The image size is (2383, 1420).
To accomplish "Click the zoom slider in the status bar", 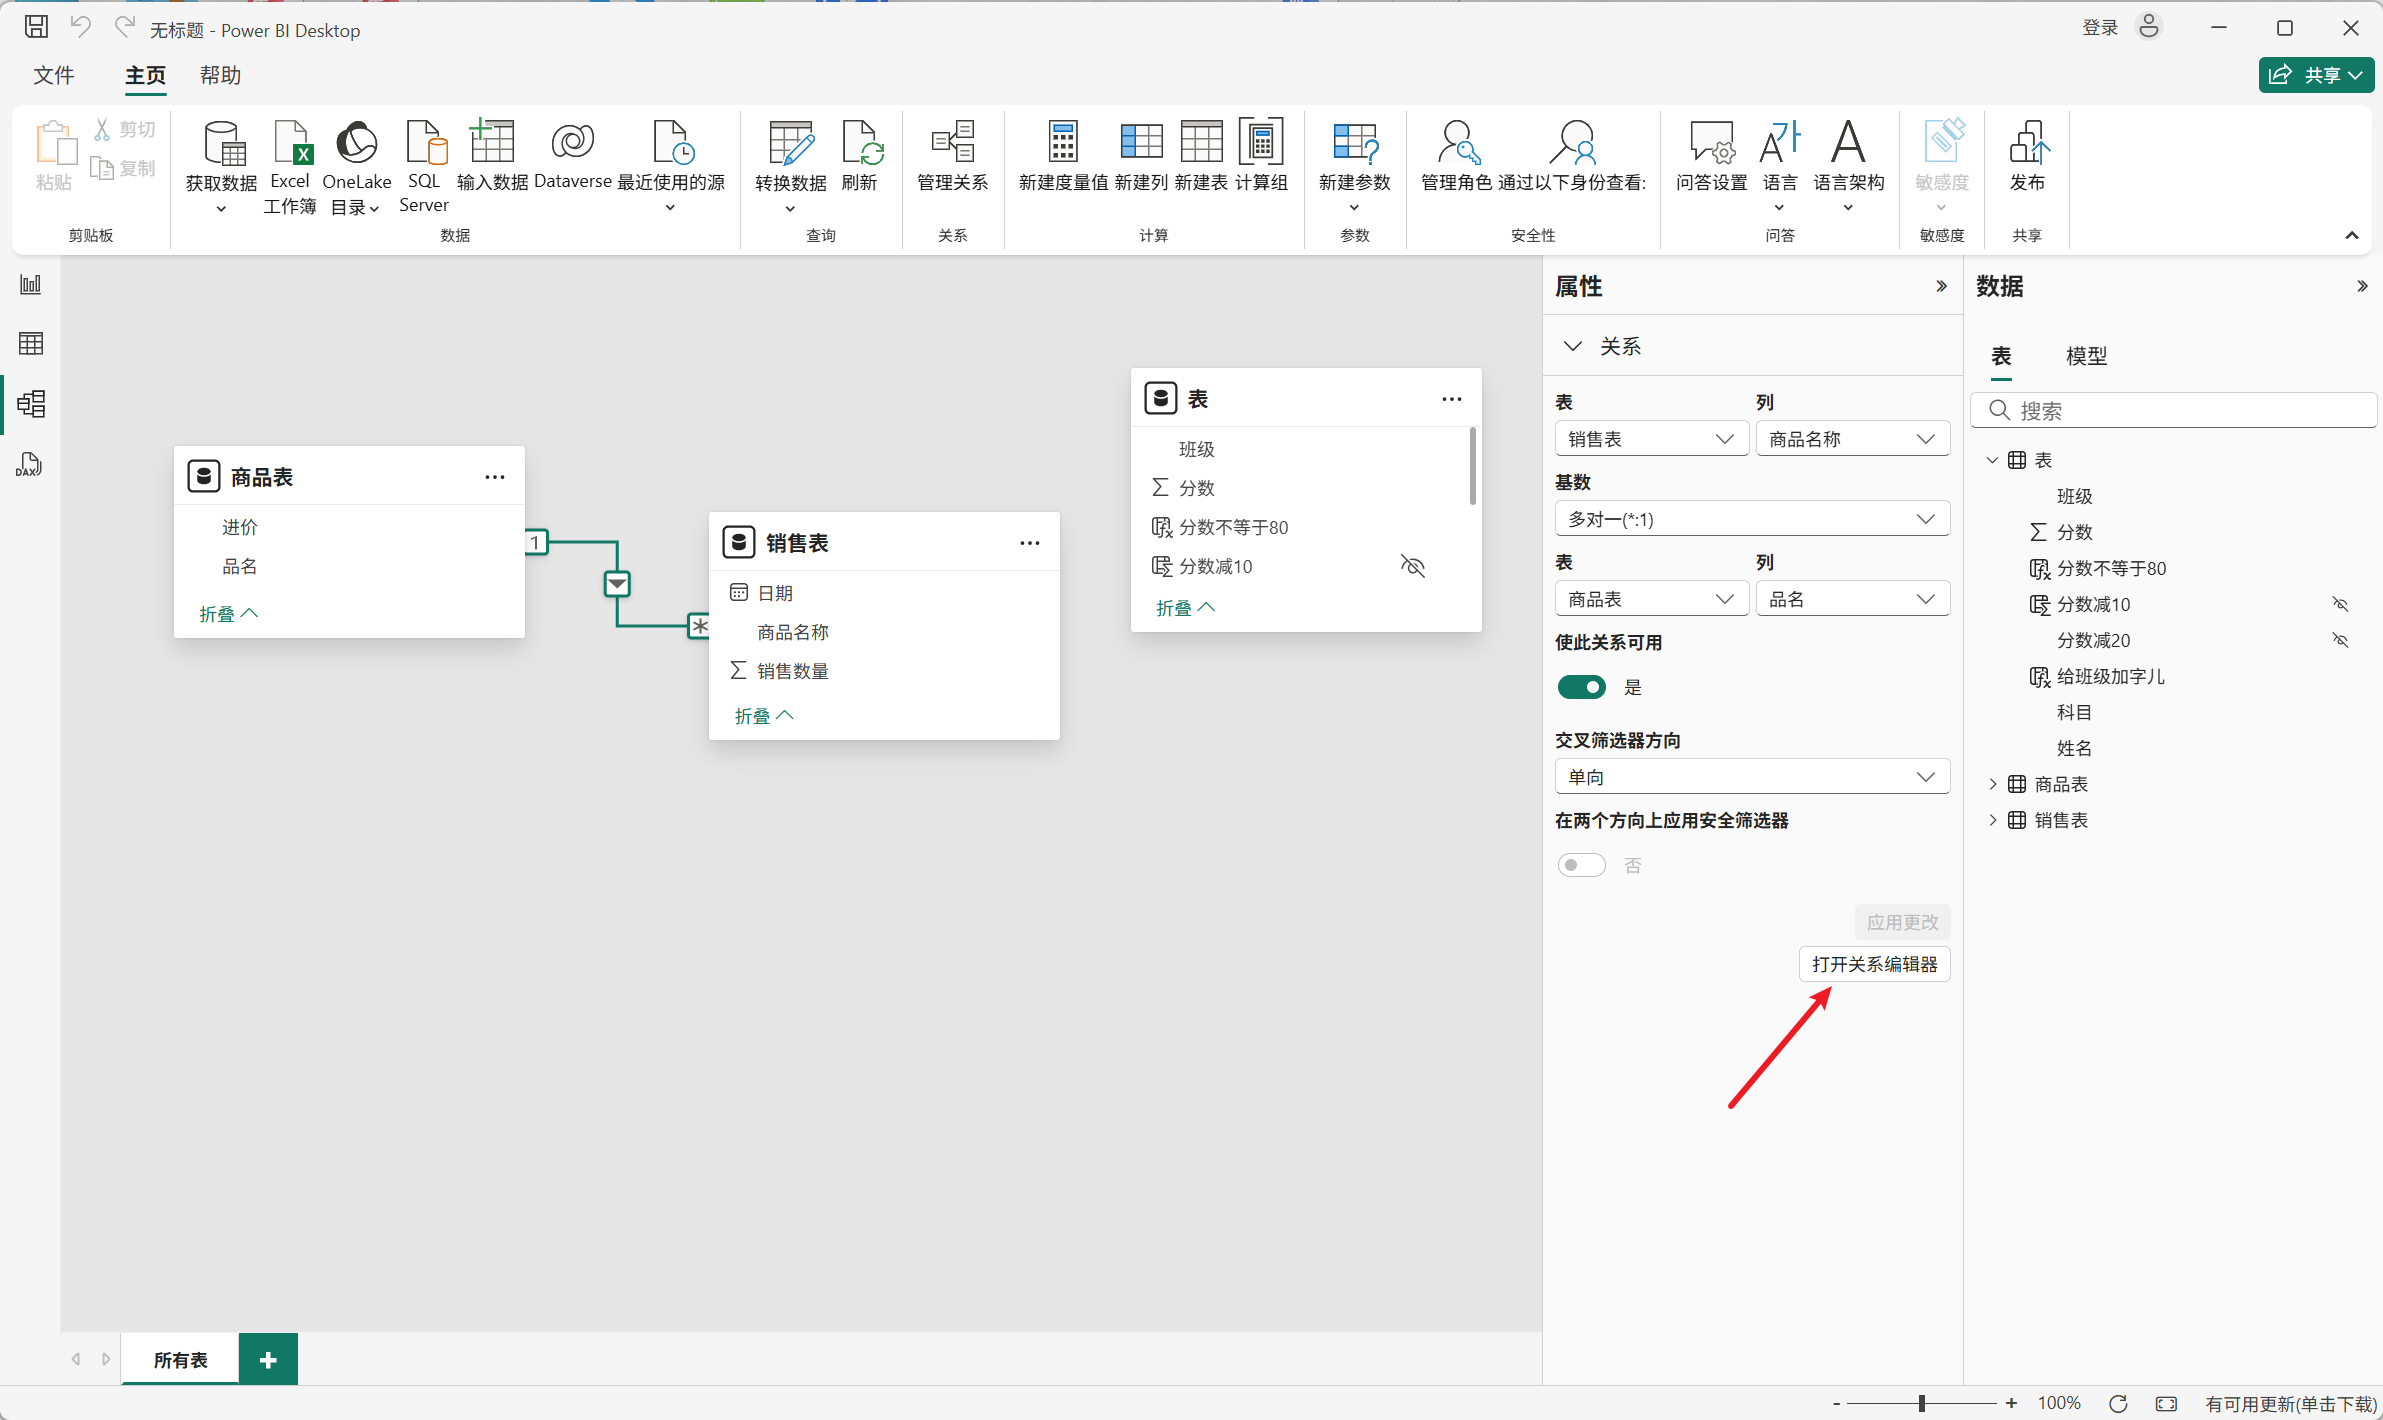I will [1921, 1403].
